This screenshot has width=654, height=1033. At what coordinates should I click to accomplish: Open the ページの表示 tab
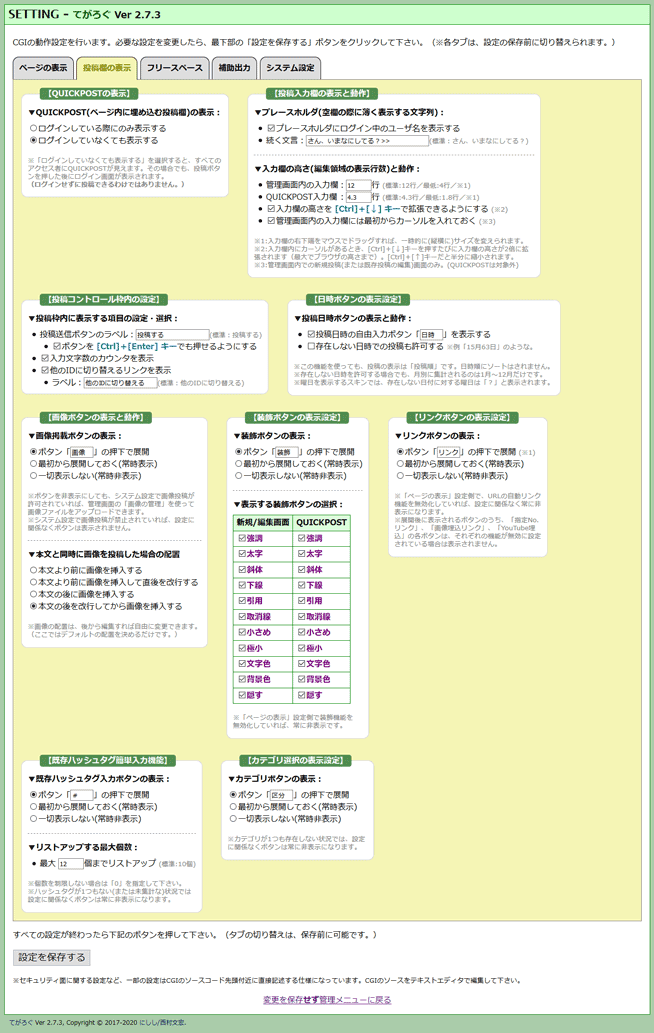pyautogui.click(x=43, y=68)
